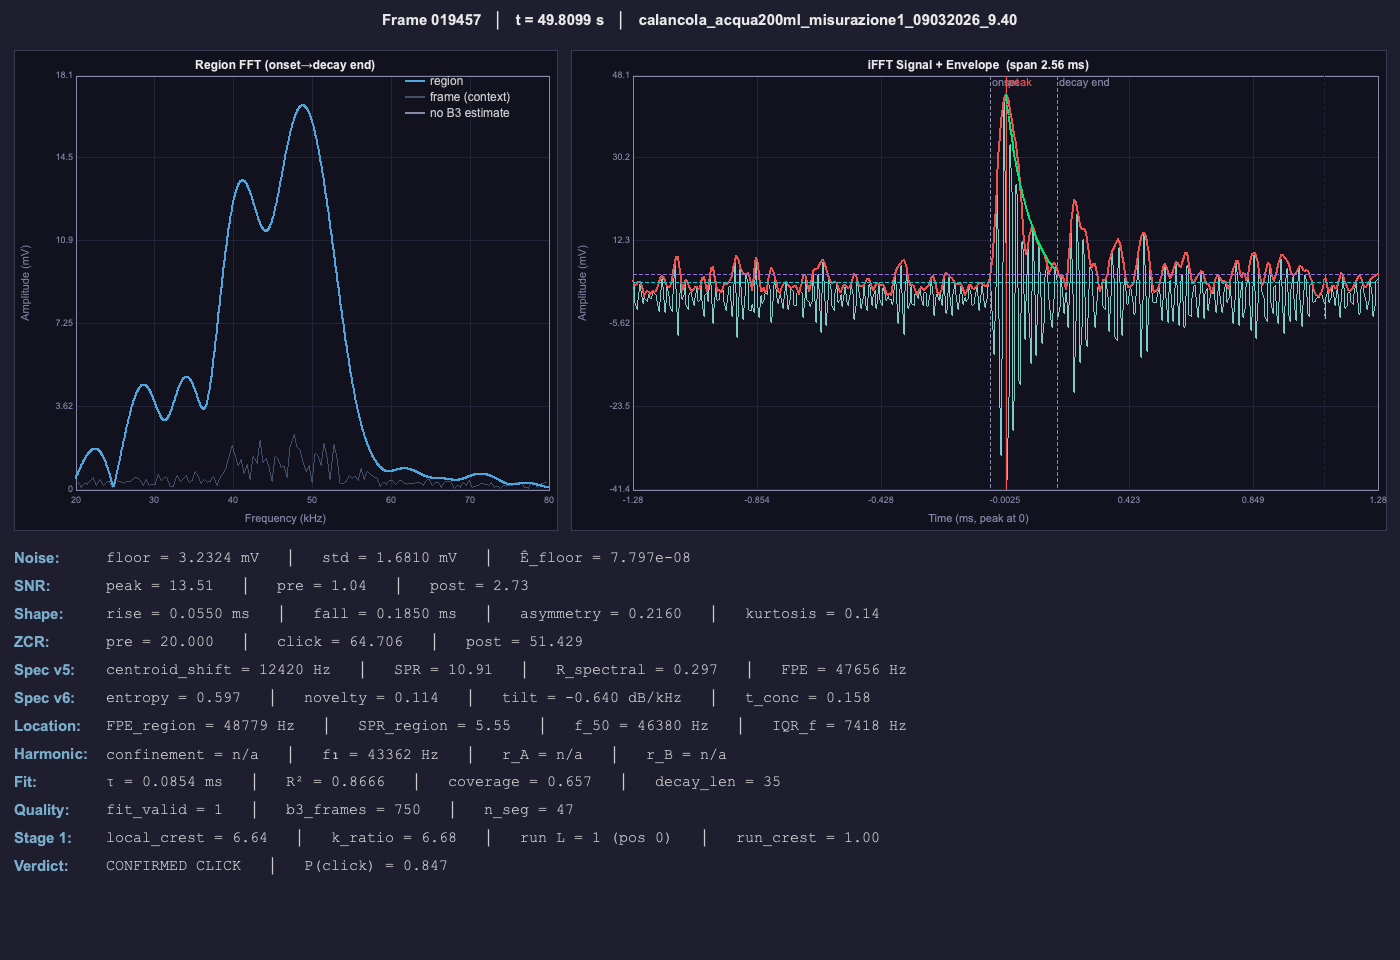Click the 'decay end' marker label
This screenshot has height=960, width=1400.
click(x=1084, y=82)
